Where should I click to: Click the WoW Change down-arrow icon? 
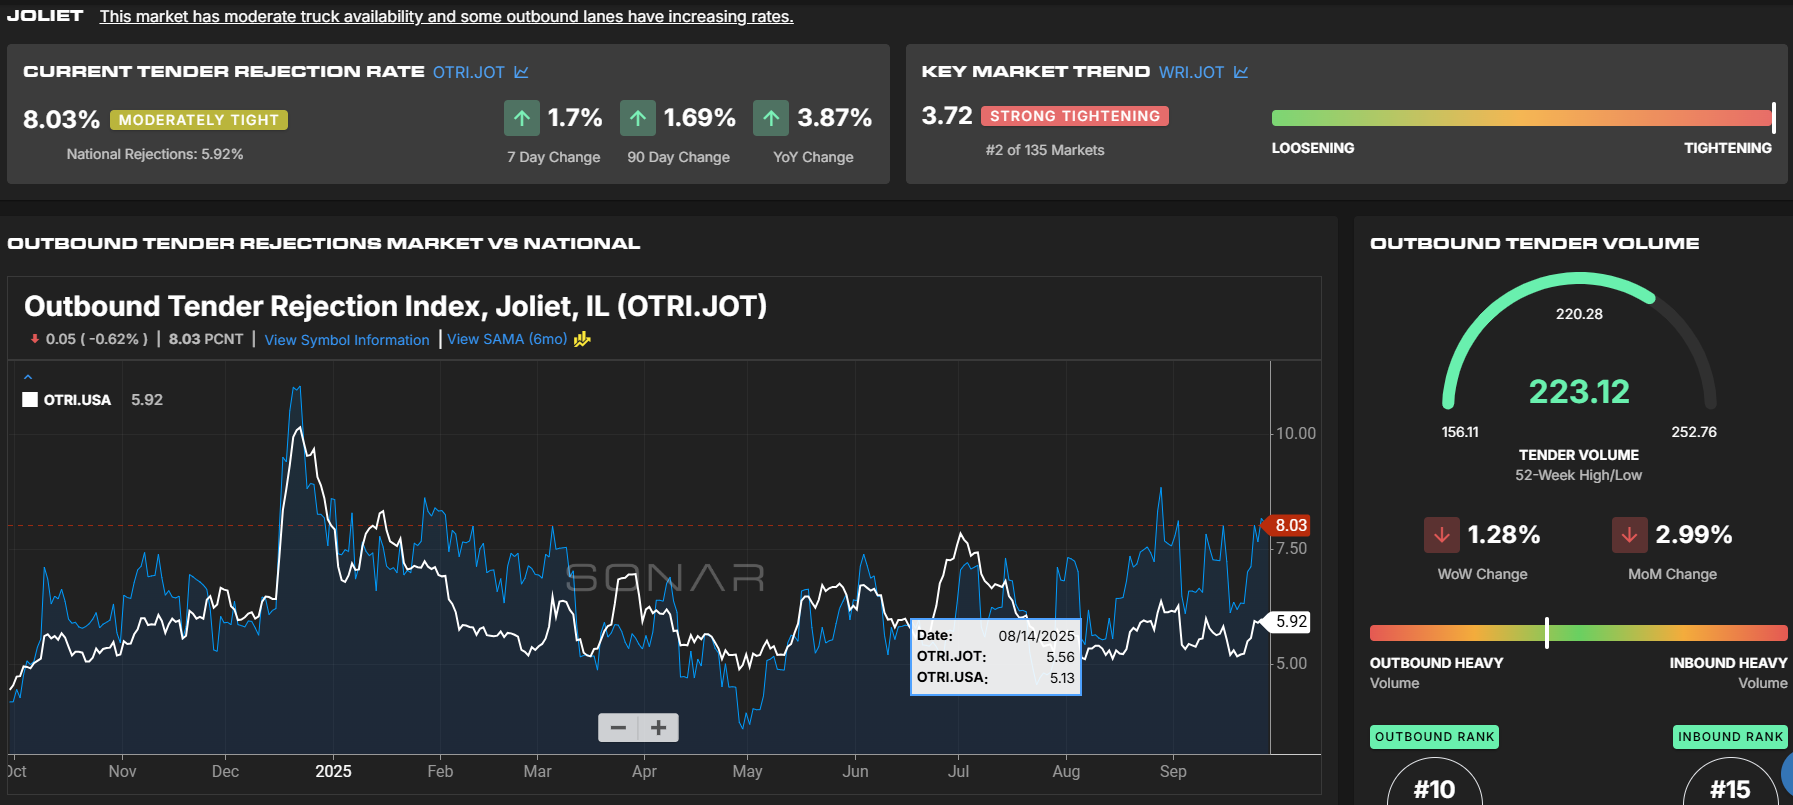(x=1442, y=535)
